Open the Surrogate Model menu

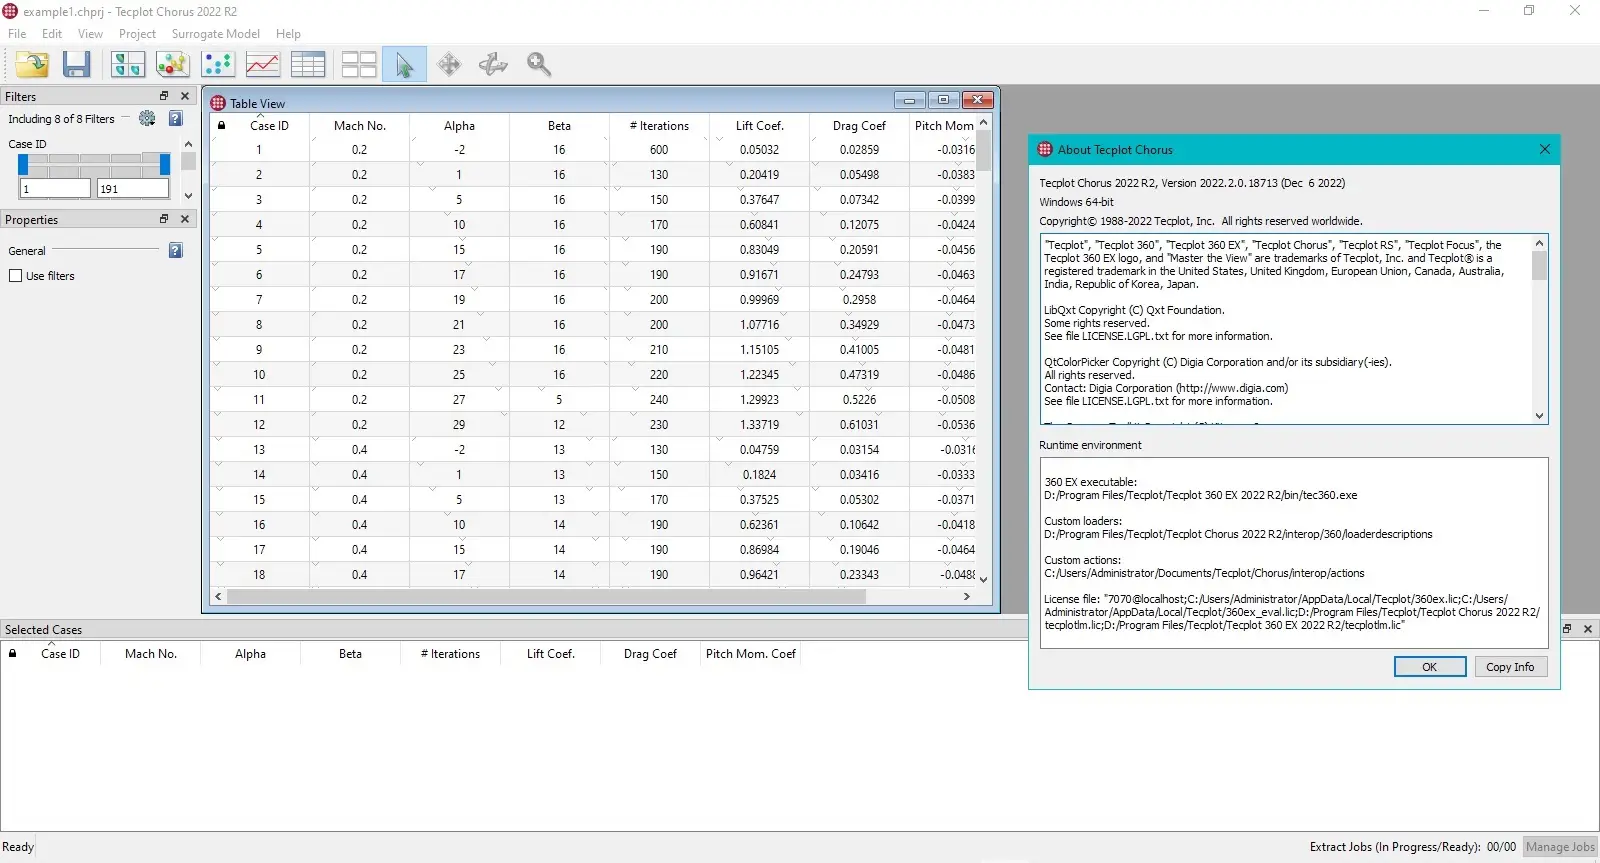pyautogui.click(x=215, y=33)
